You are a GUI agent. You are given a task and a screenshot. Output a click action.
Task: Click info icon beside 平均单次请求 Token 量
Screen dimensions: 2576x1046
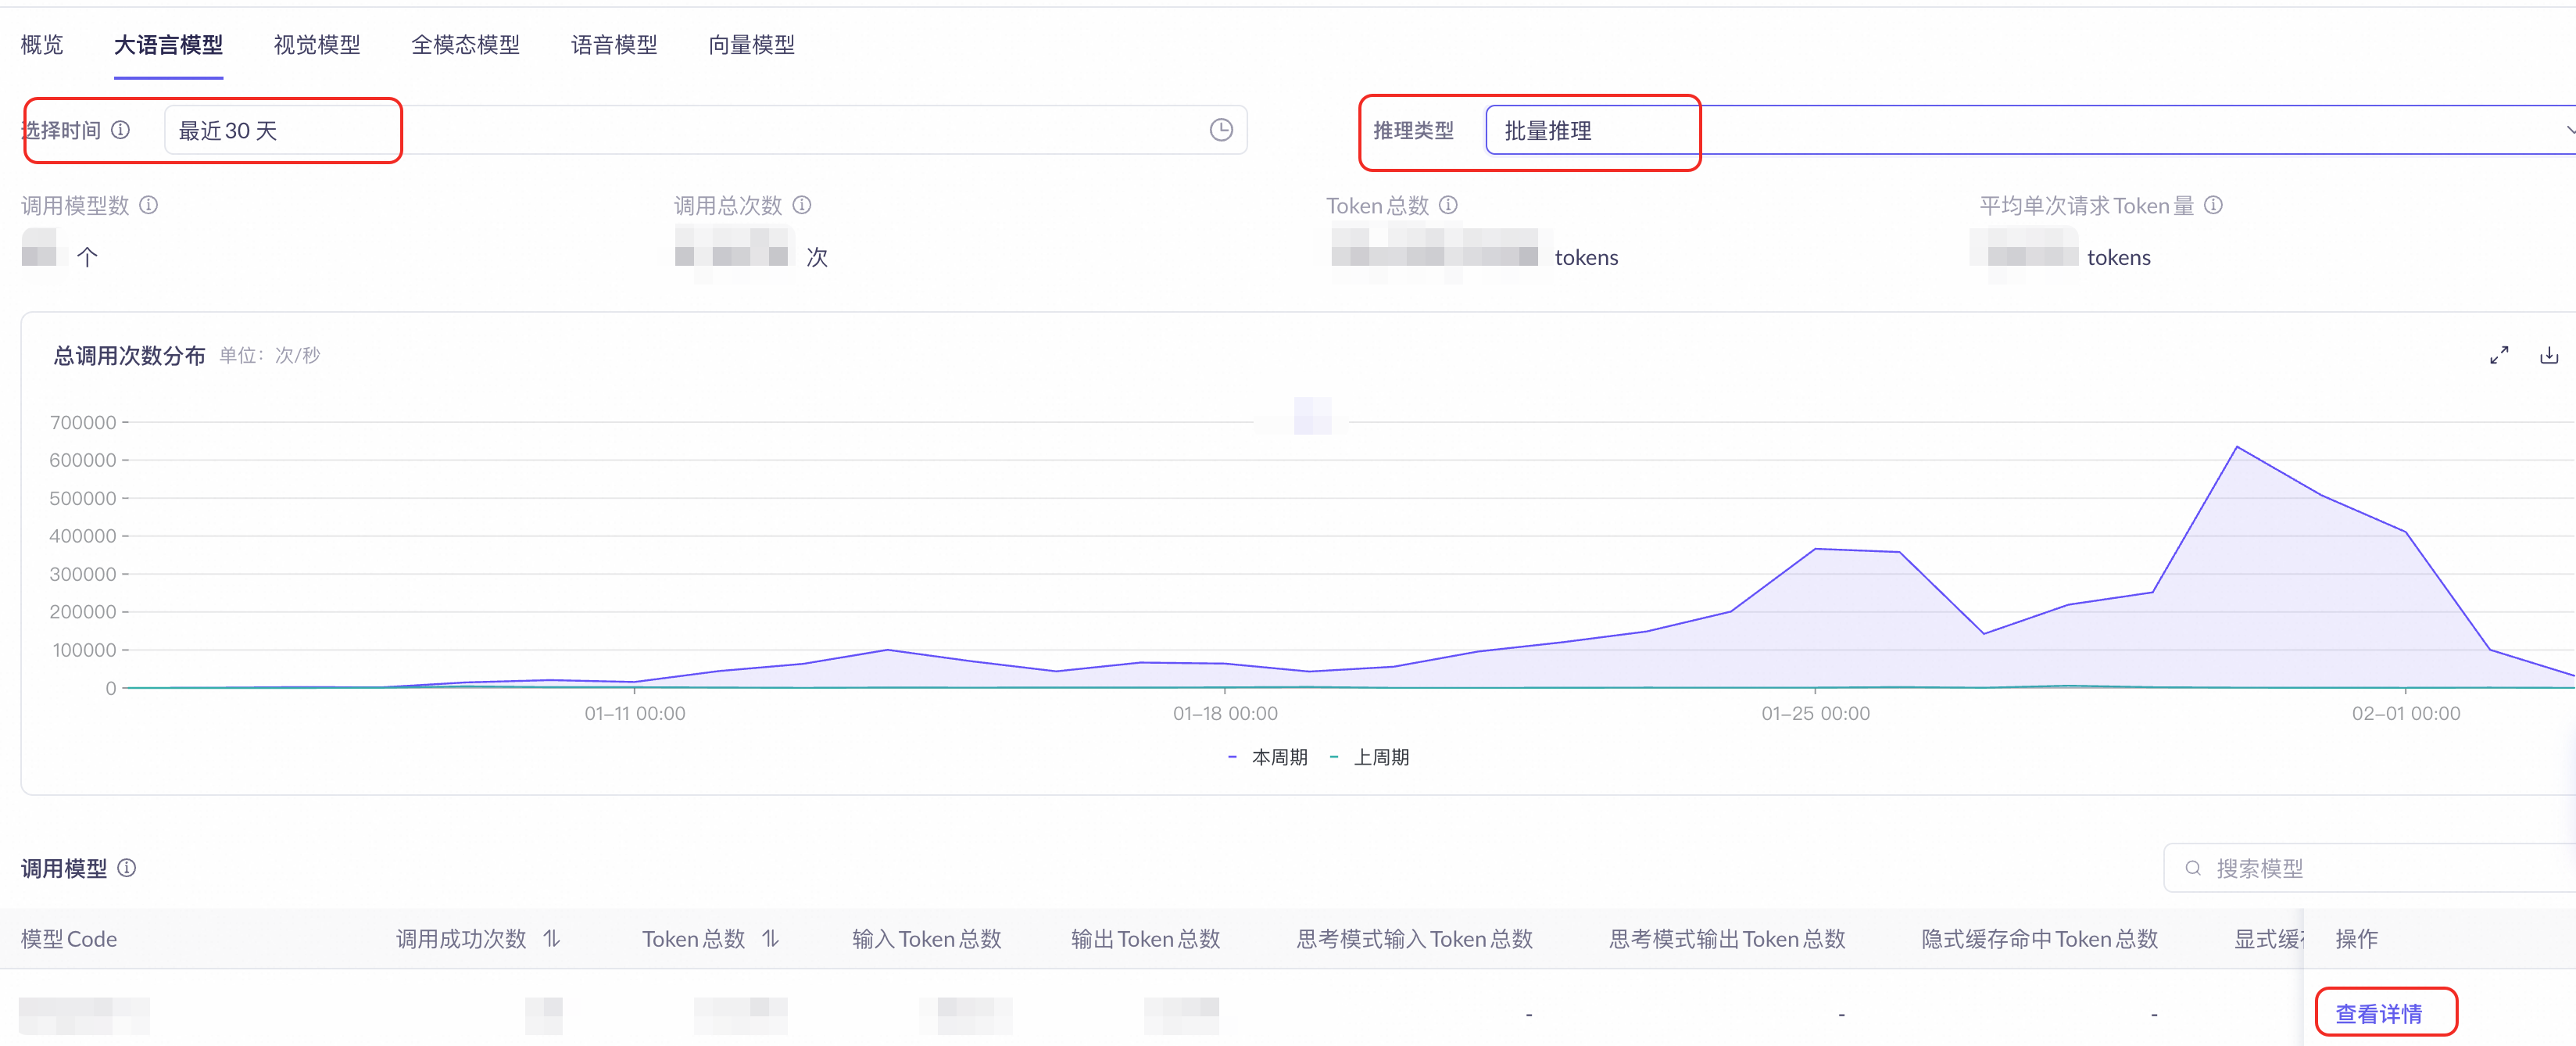point(2213,205)
